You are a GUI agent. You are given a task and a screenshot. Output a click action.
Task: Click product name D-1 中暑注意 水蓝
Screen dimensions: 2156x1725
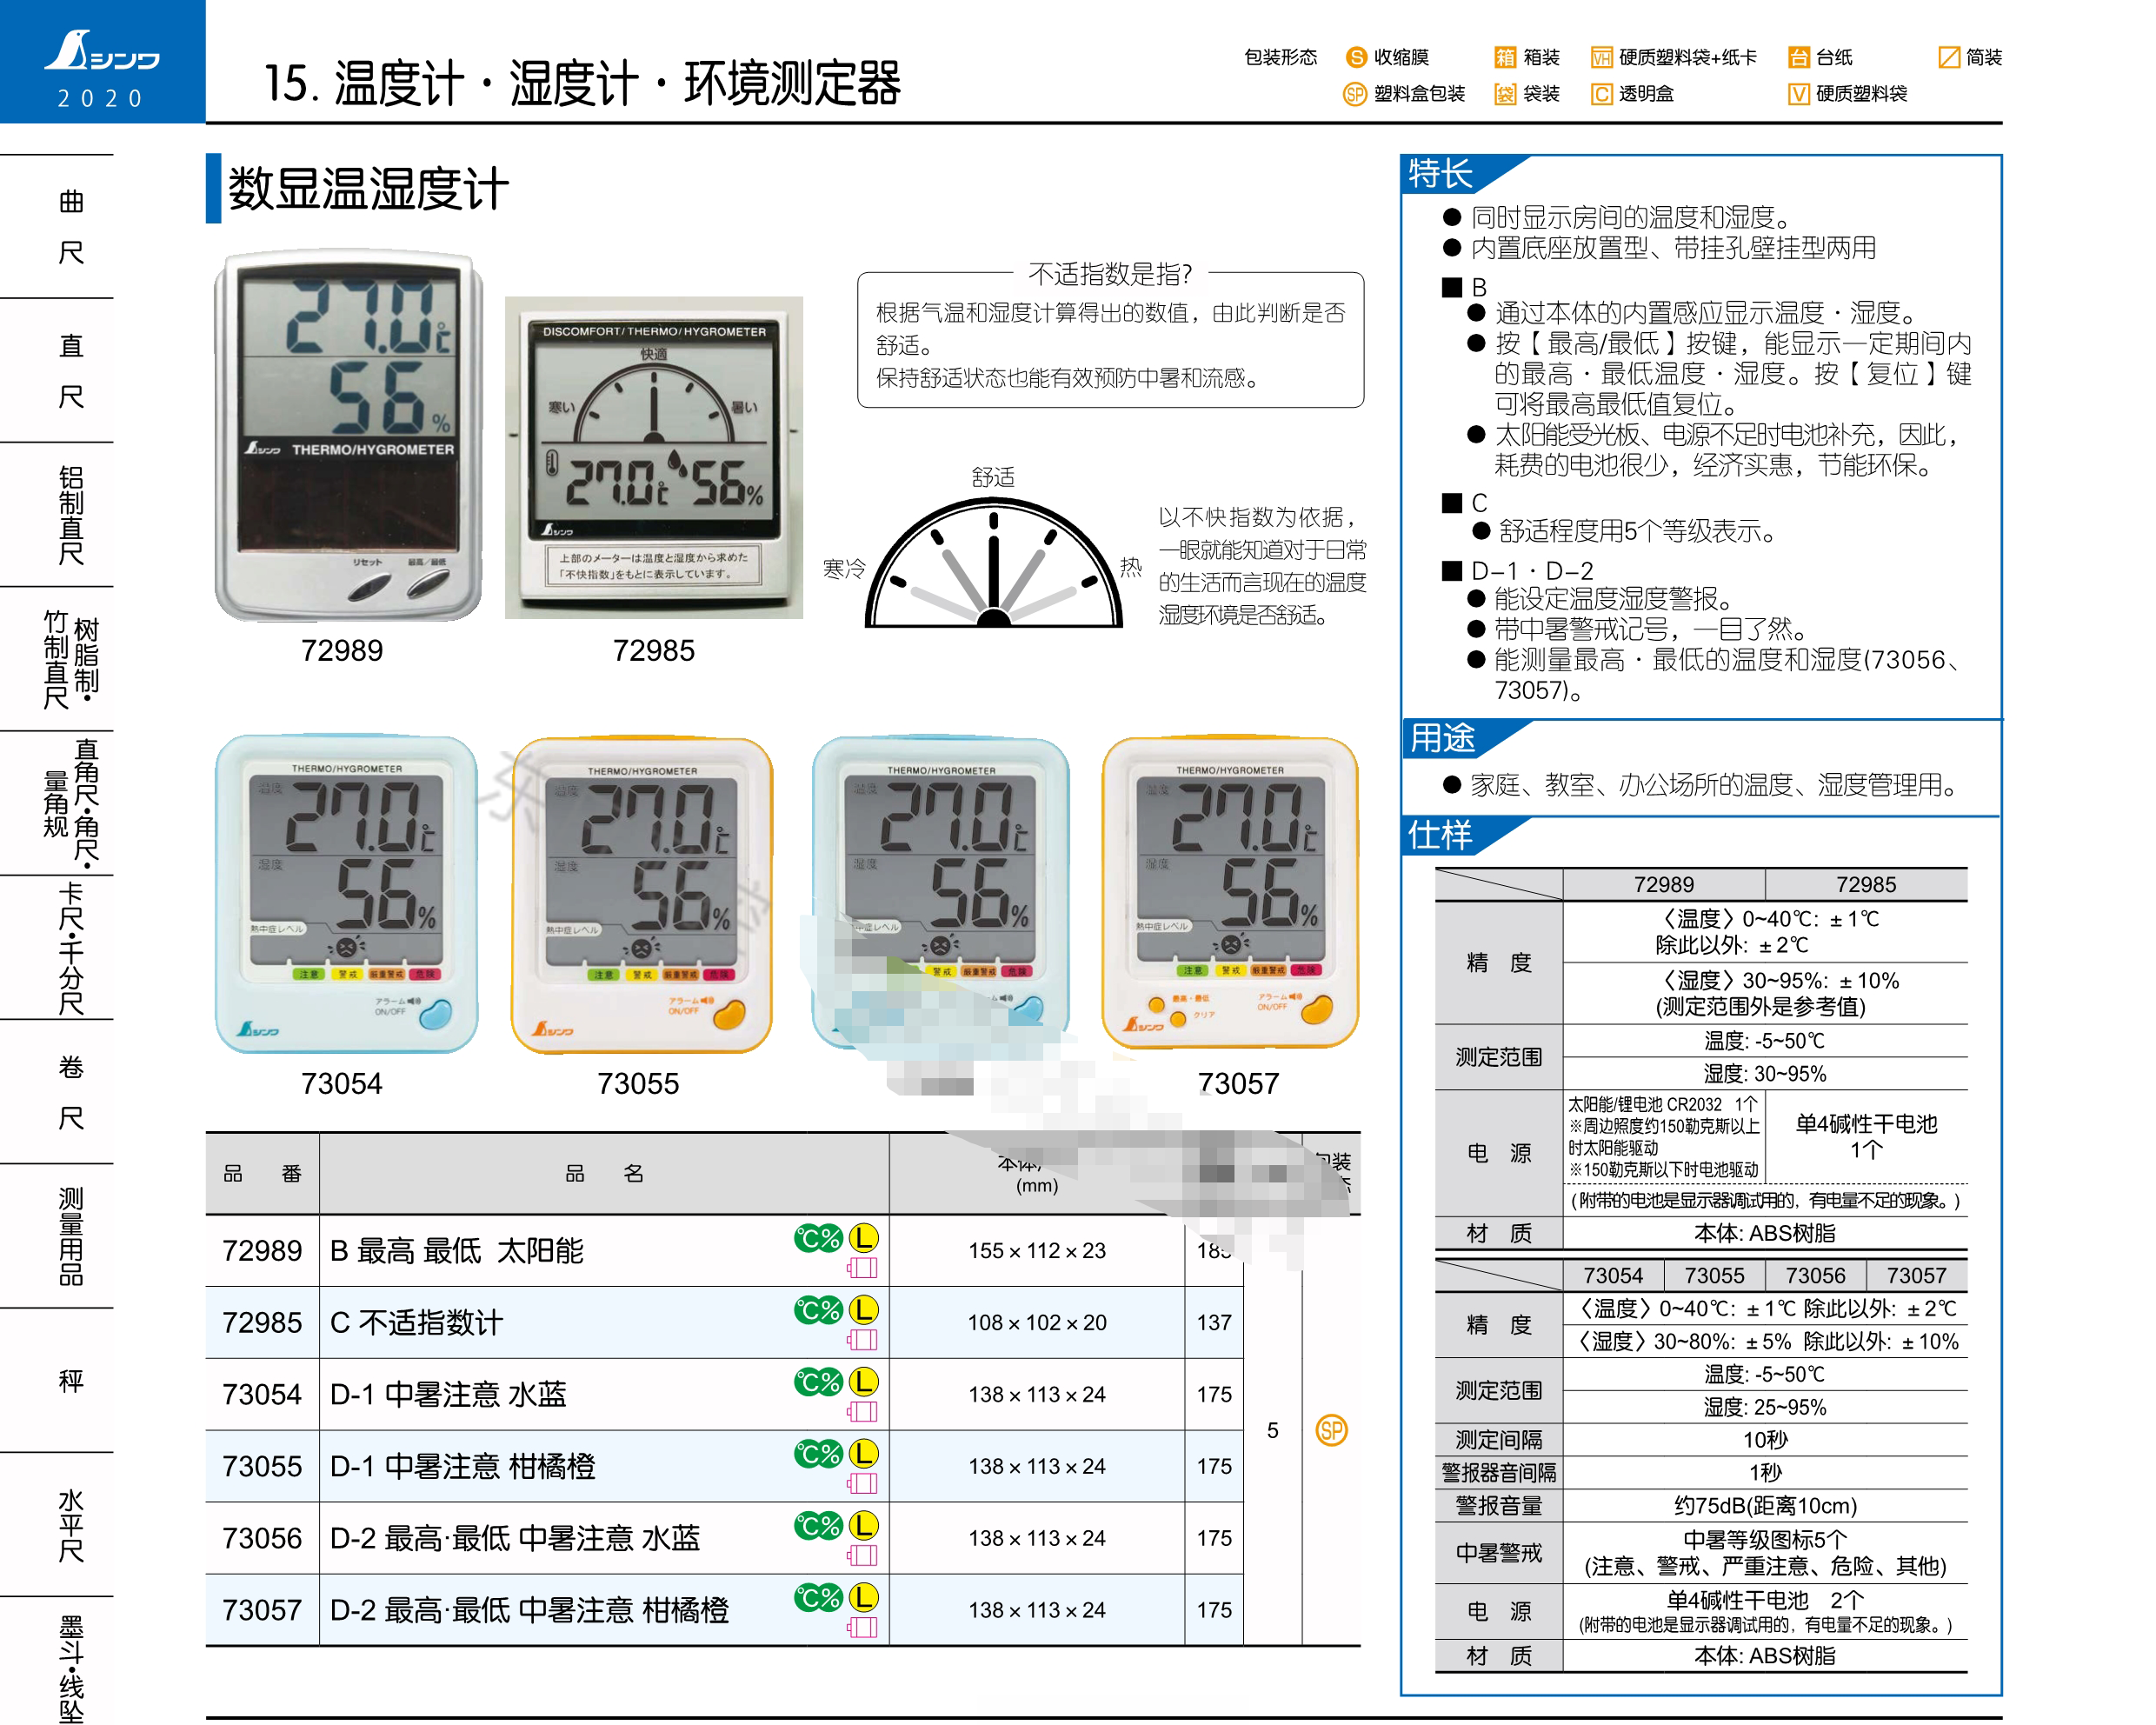point(448,1394)
